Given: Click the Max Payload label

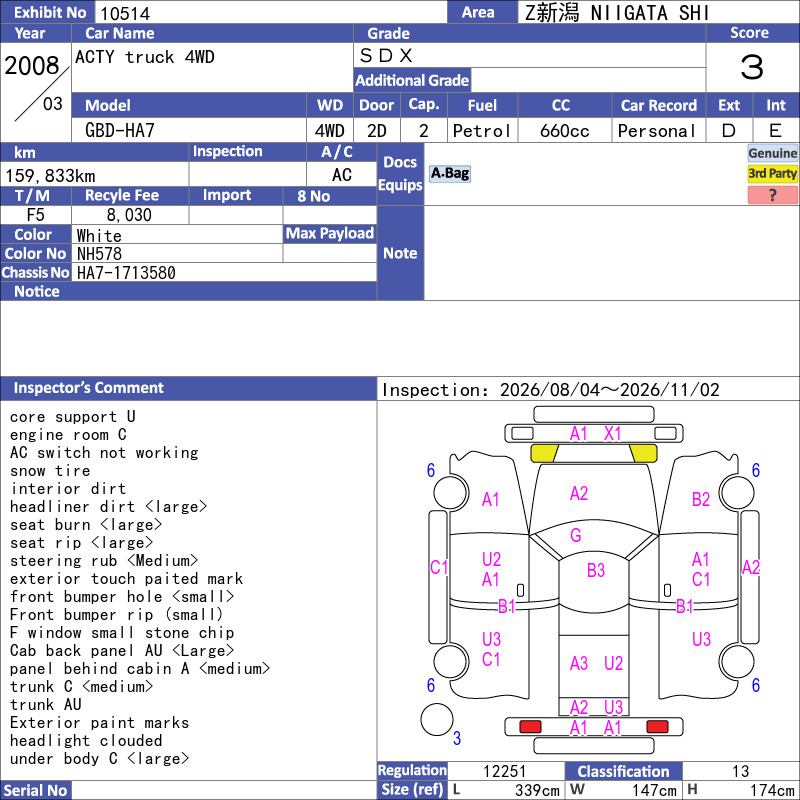Looking at the screenshot, I should tap(329, 234).
